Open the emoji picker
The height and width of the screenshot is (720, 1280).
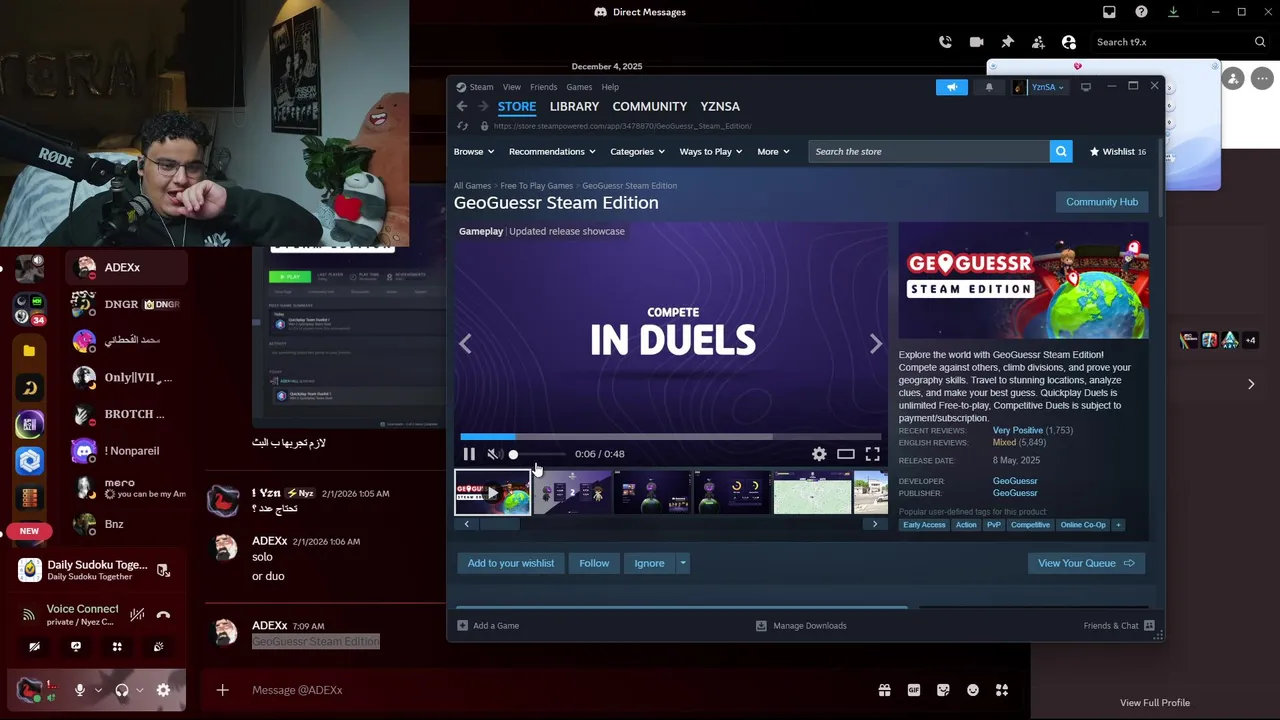pos(972,690)
